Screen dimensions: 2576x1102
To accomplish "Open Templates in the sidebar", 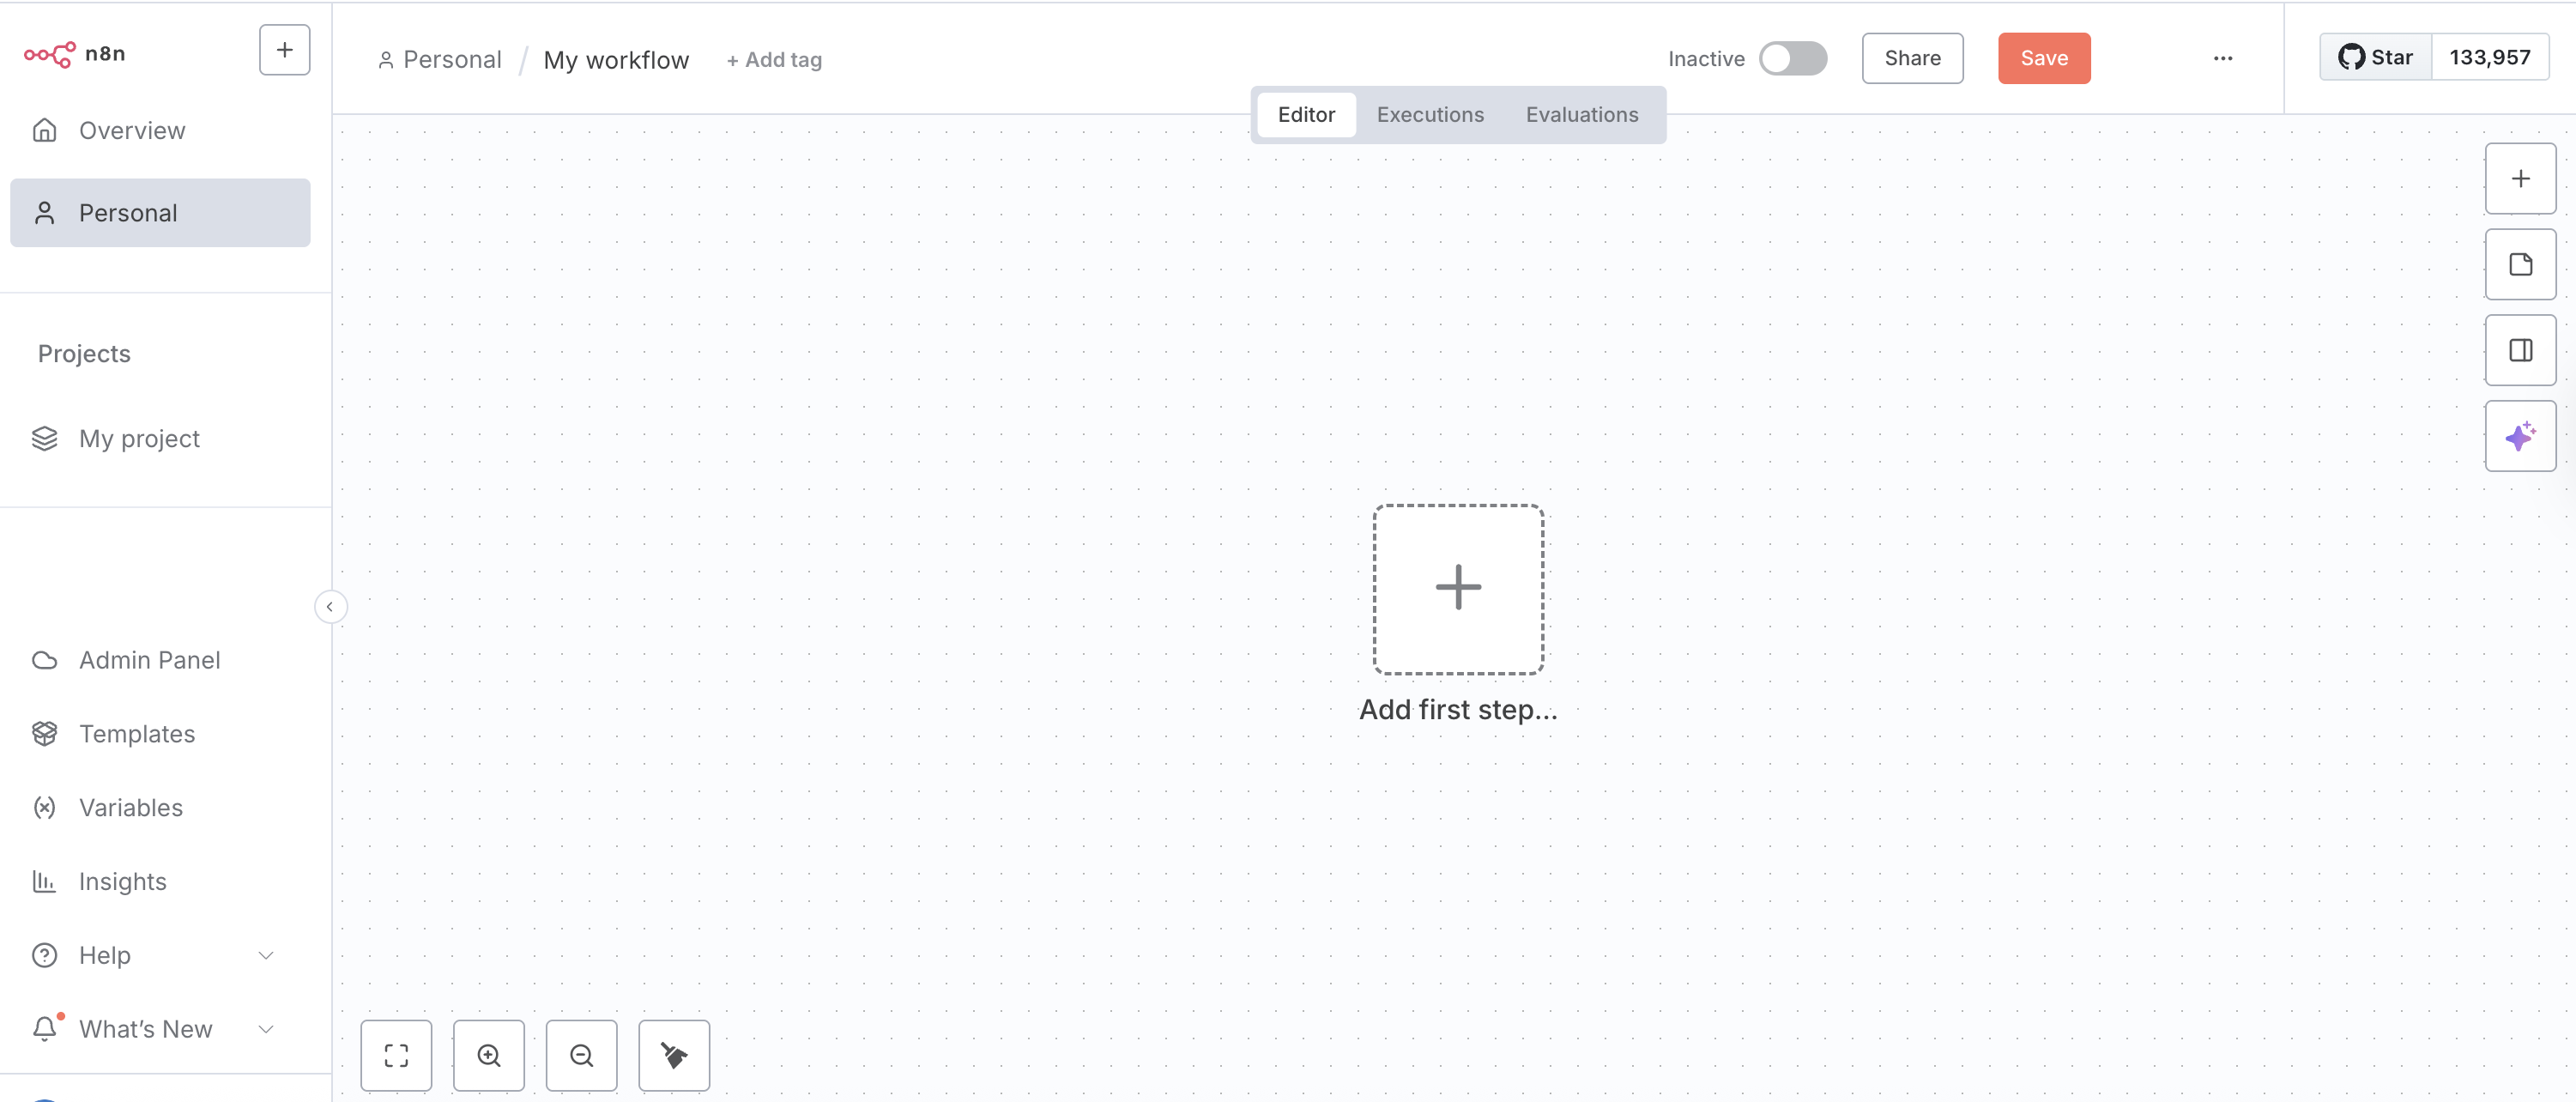I will click(x=160, y=734).
